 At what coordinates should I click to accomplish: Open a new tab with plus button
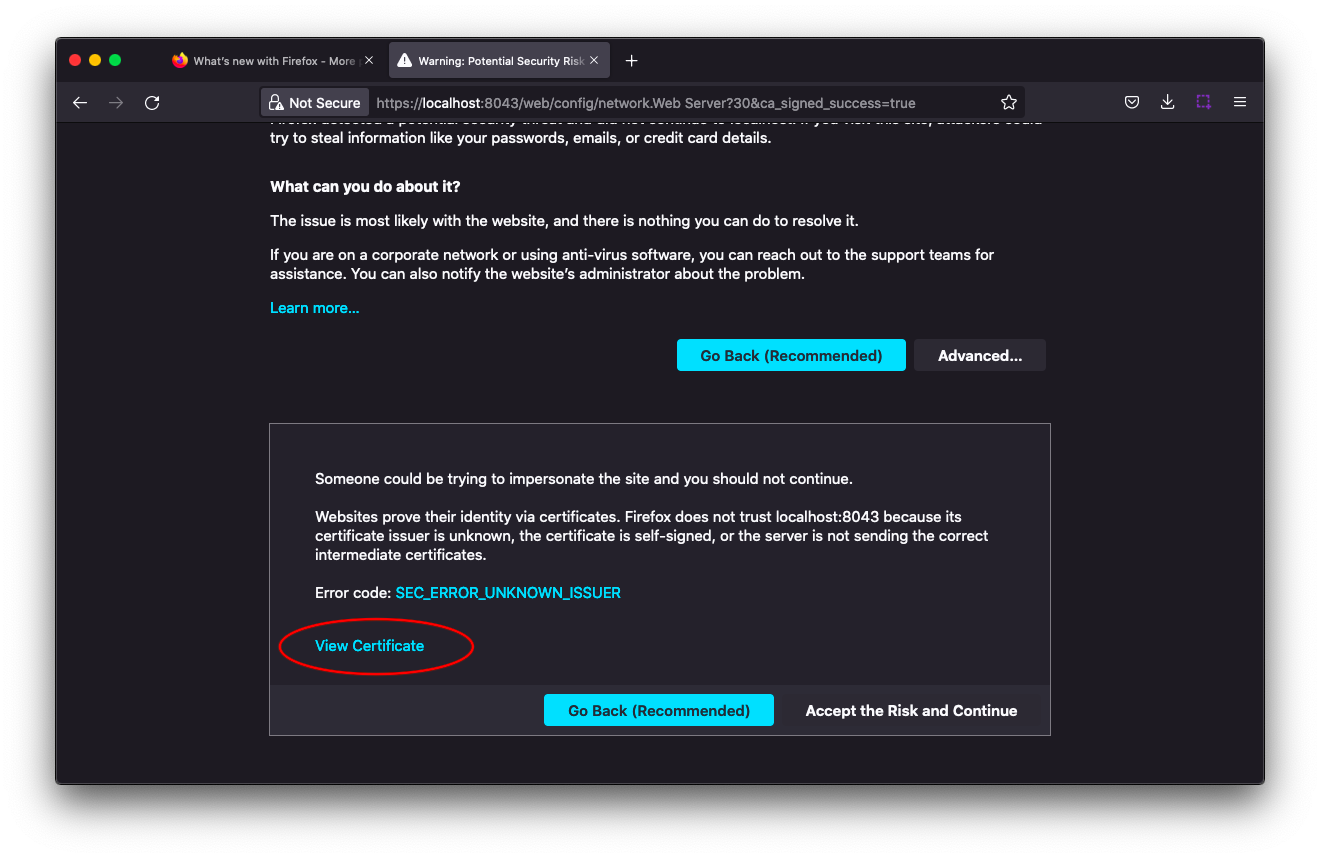coord(631,61)
